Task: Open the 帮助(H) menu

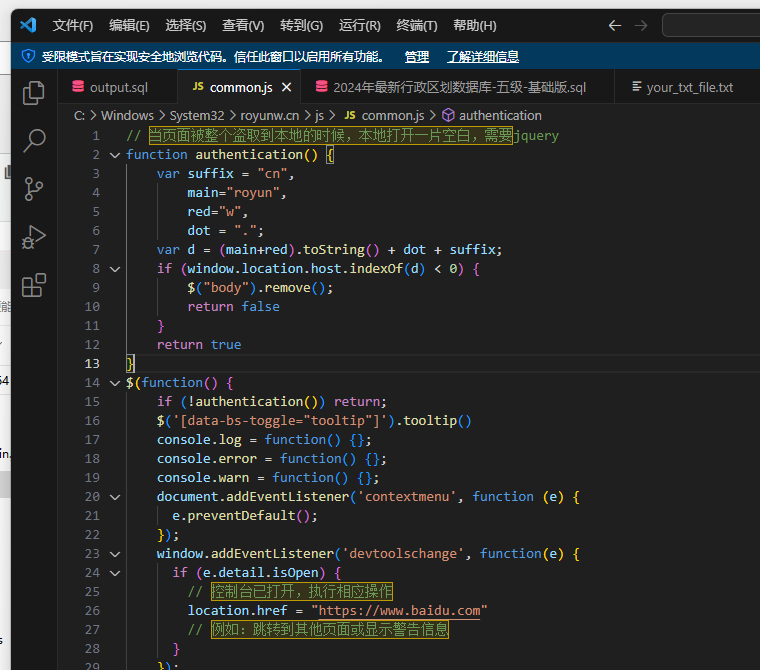Action: [475, 25]
